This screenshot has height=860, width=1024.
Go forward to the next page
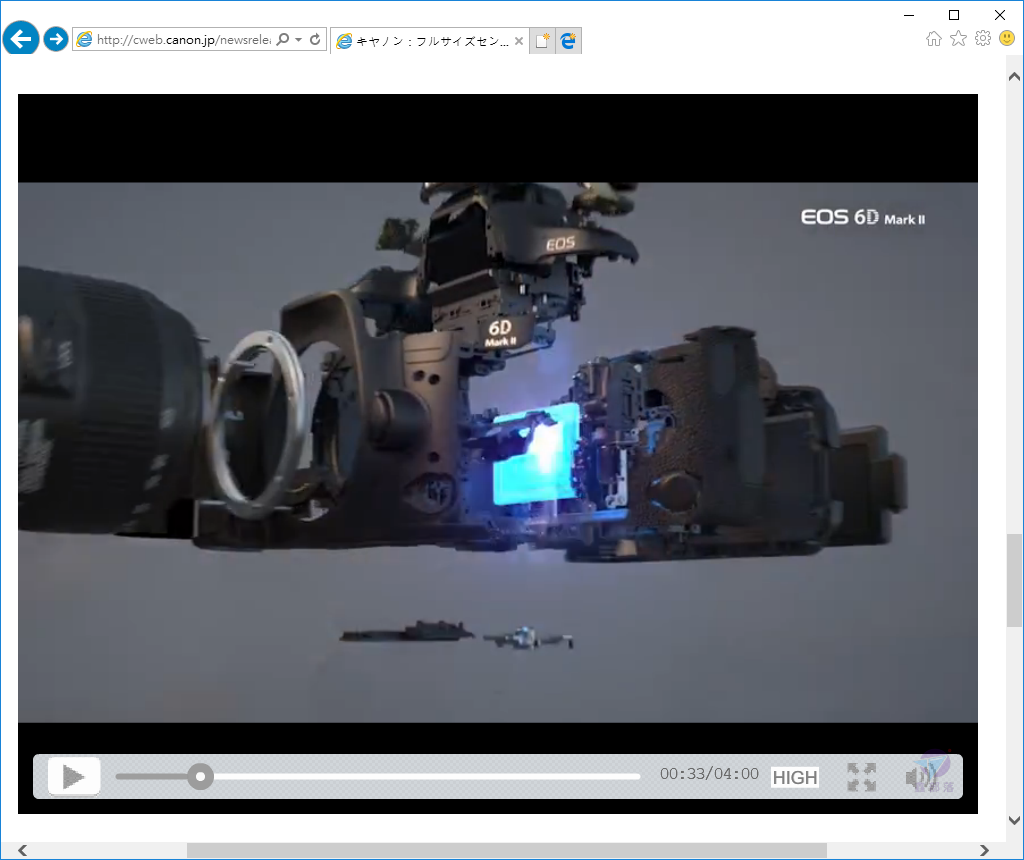pyautogui.click(x=56, y=39)
